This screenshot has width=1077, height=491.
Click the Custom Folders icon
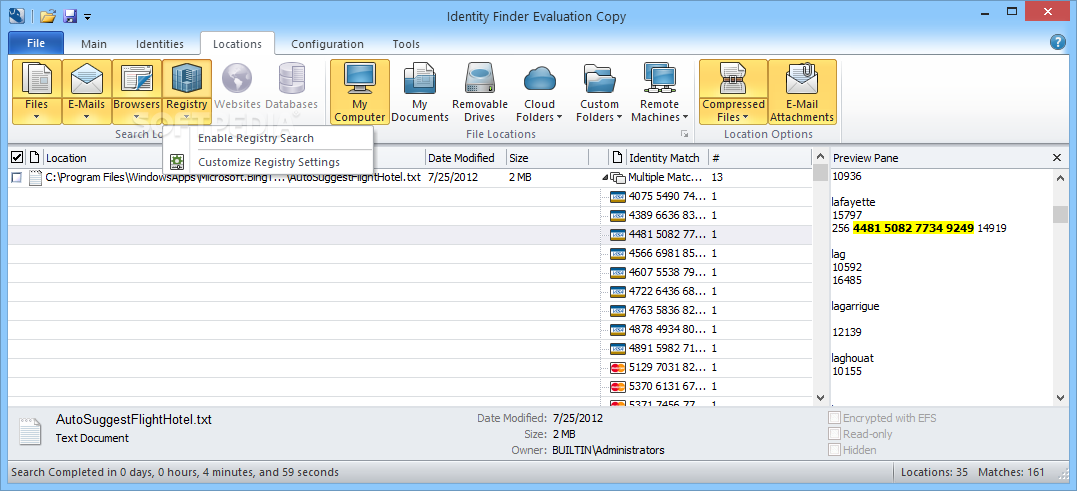click(x=599, y=79)
